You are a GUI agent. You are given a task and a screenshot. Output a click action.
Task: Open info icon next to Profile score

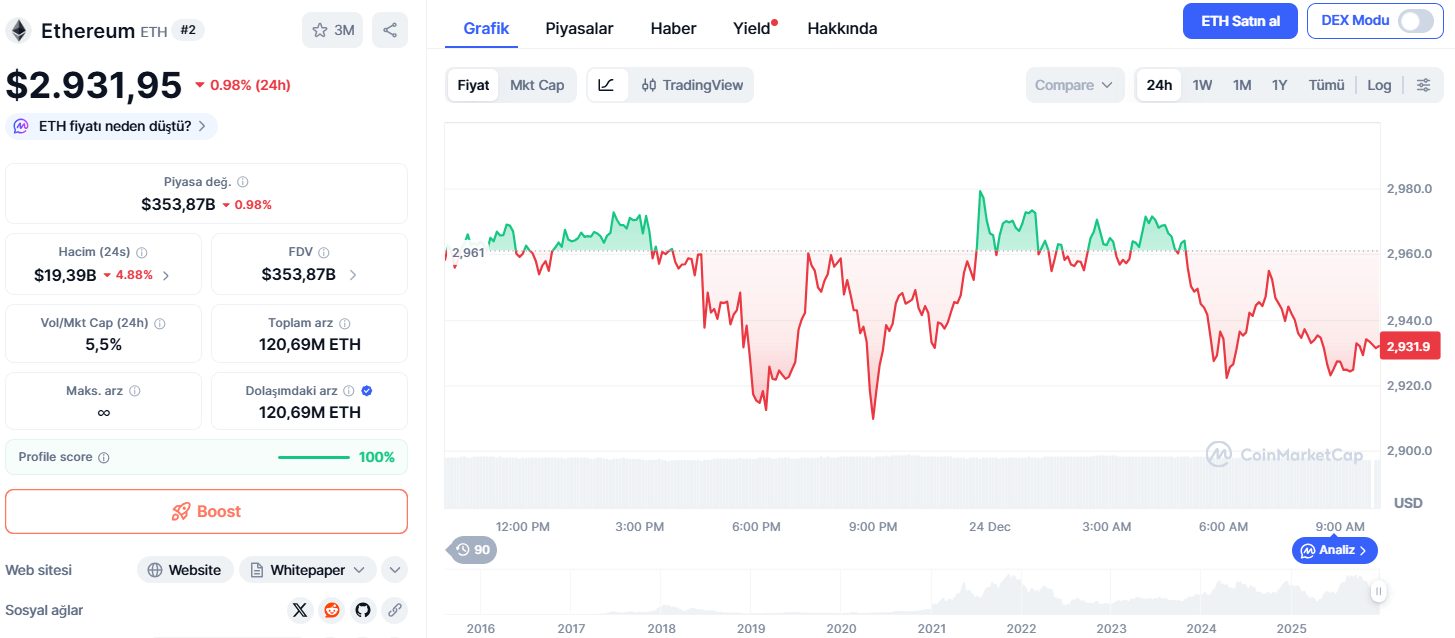pyautogui.click(x=104, y=457)
